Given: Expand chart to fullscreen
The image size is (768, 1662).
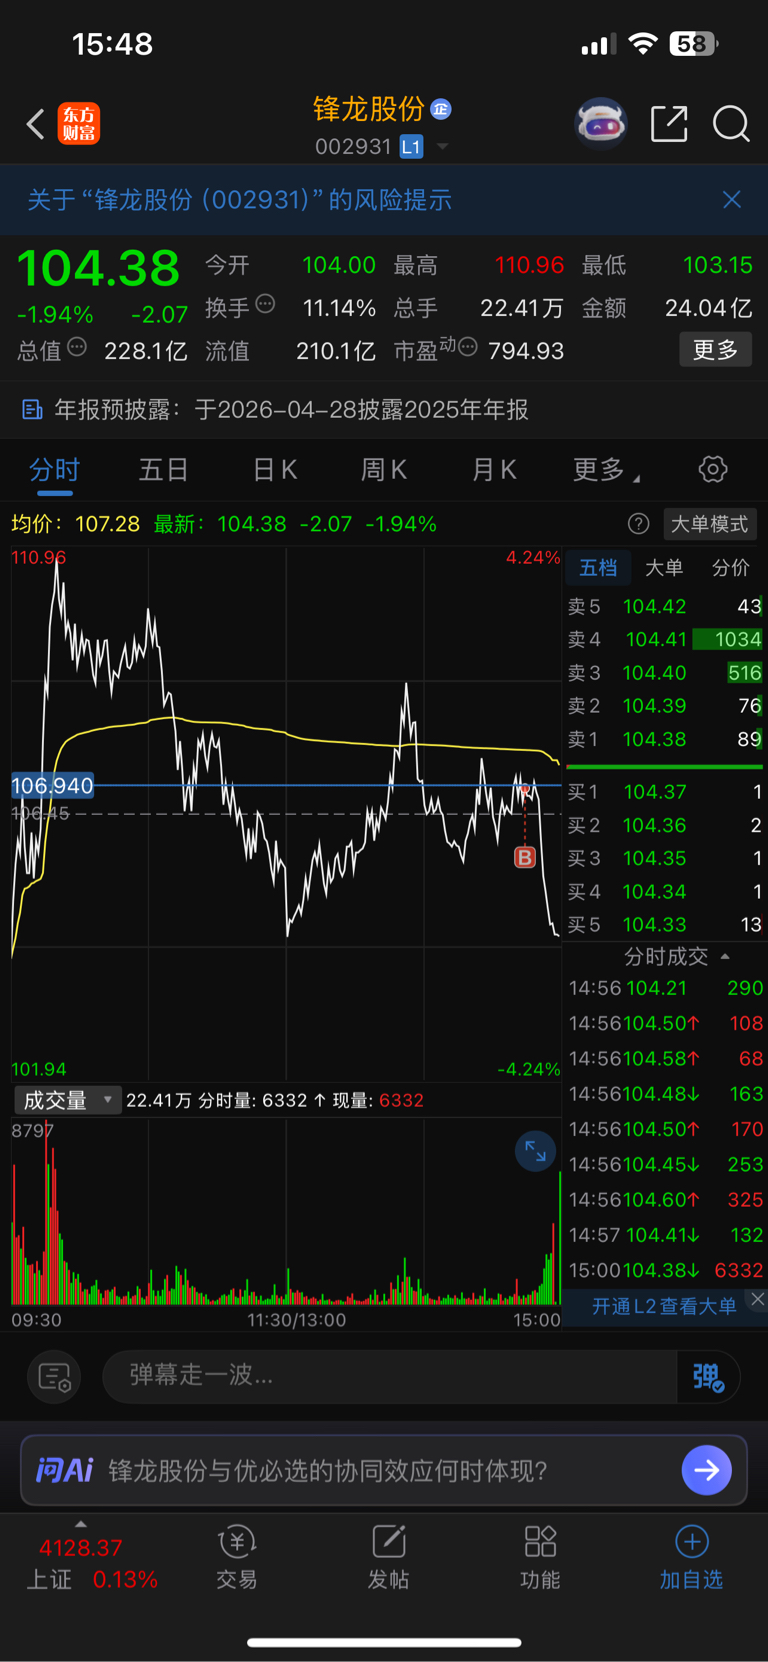Looking at the screenshot, I should coord(535,1151).
